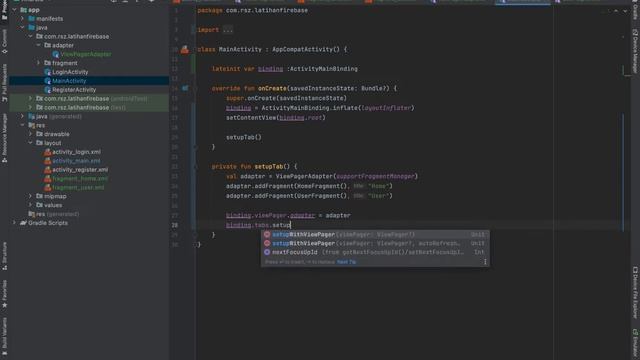Expand the values folder
The image size is (640, 360).
pos(31,205)
